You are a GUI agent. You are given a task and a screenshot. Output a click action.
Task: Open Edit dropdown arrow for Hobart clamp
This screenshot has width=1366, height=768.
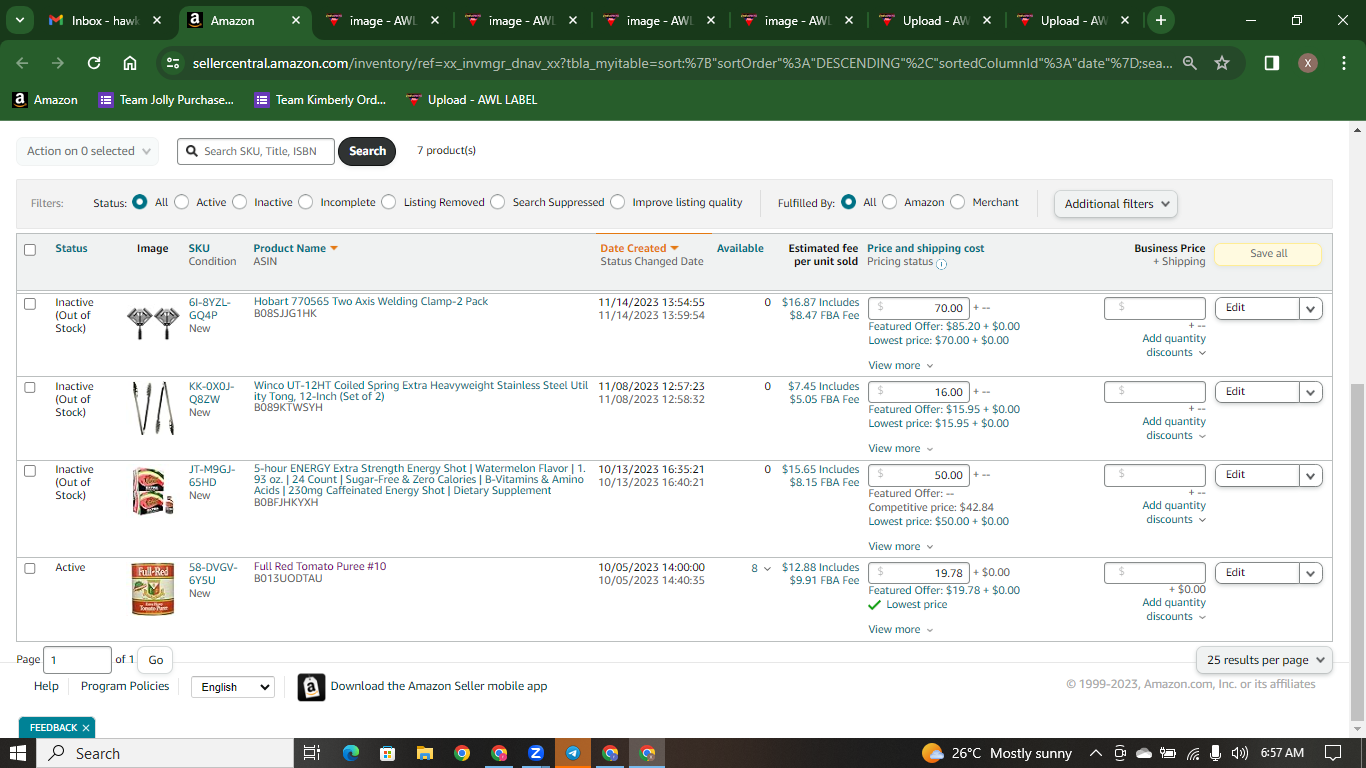(1311, 309)
